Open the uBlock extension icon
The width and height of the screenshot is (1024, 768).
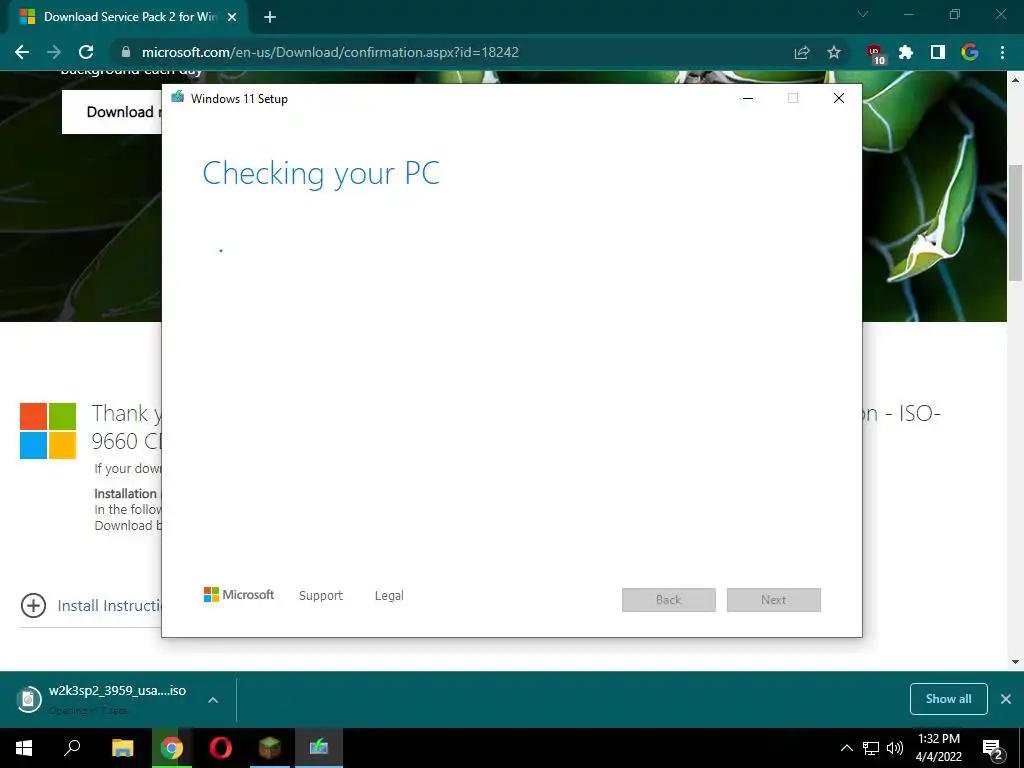coord(875,54)
